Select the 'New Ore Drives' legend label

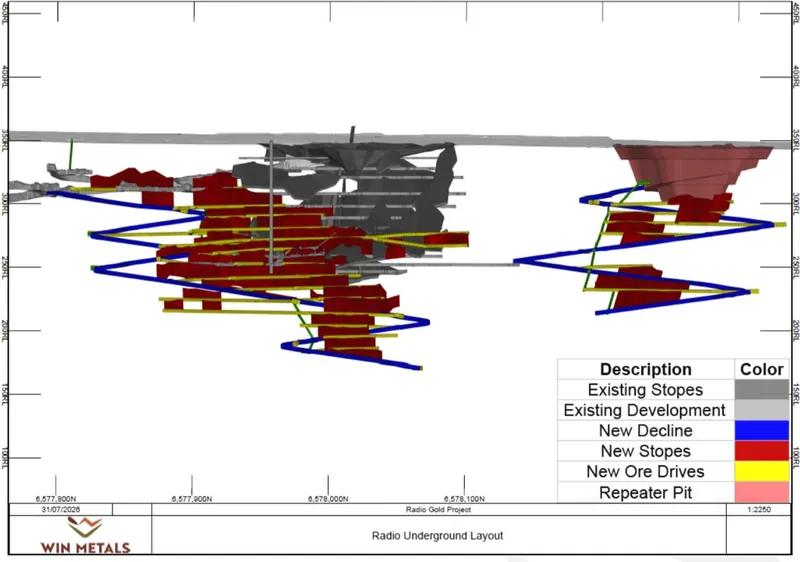click(x=645, y=471)
